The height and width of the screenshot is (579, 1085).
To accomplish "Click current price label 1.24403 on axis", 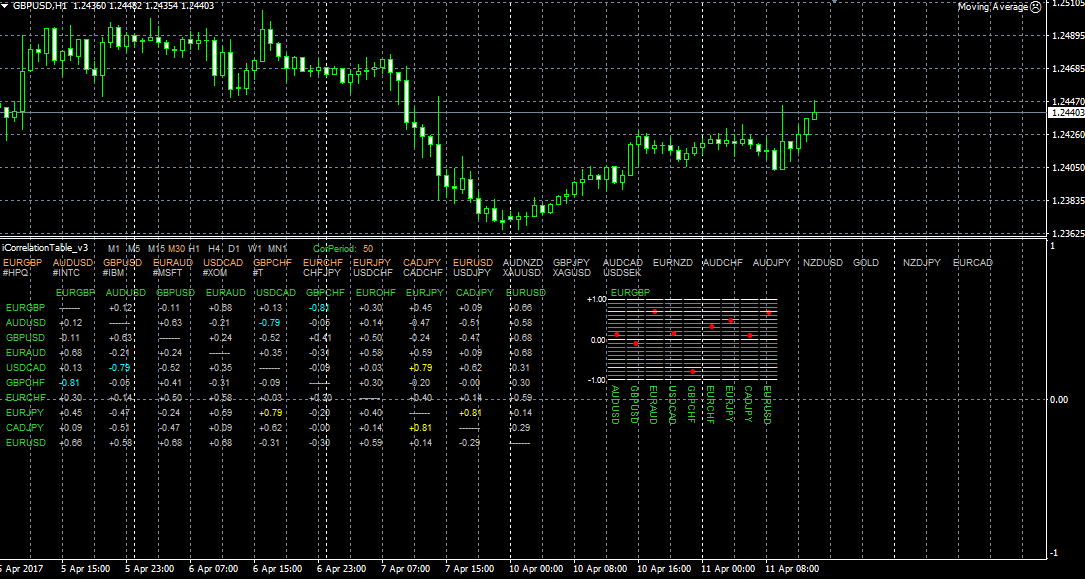I will pyautogui.click(x=1066, y=113).
